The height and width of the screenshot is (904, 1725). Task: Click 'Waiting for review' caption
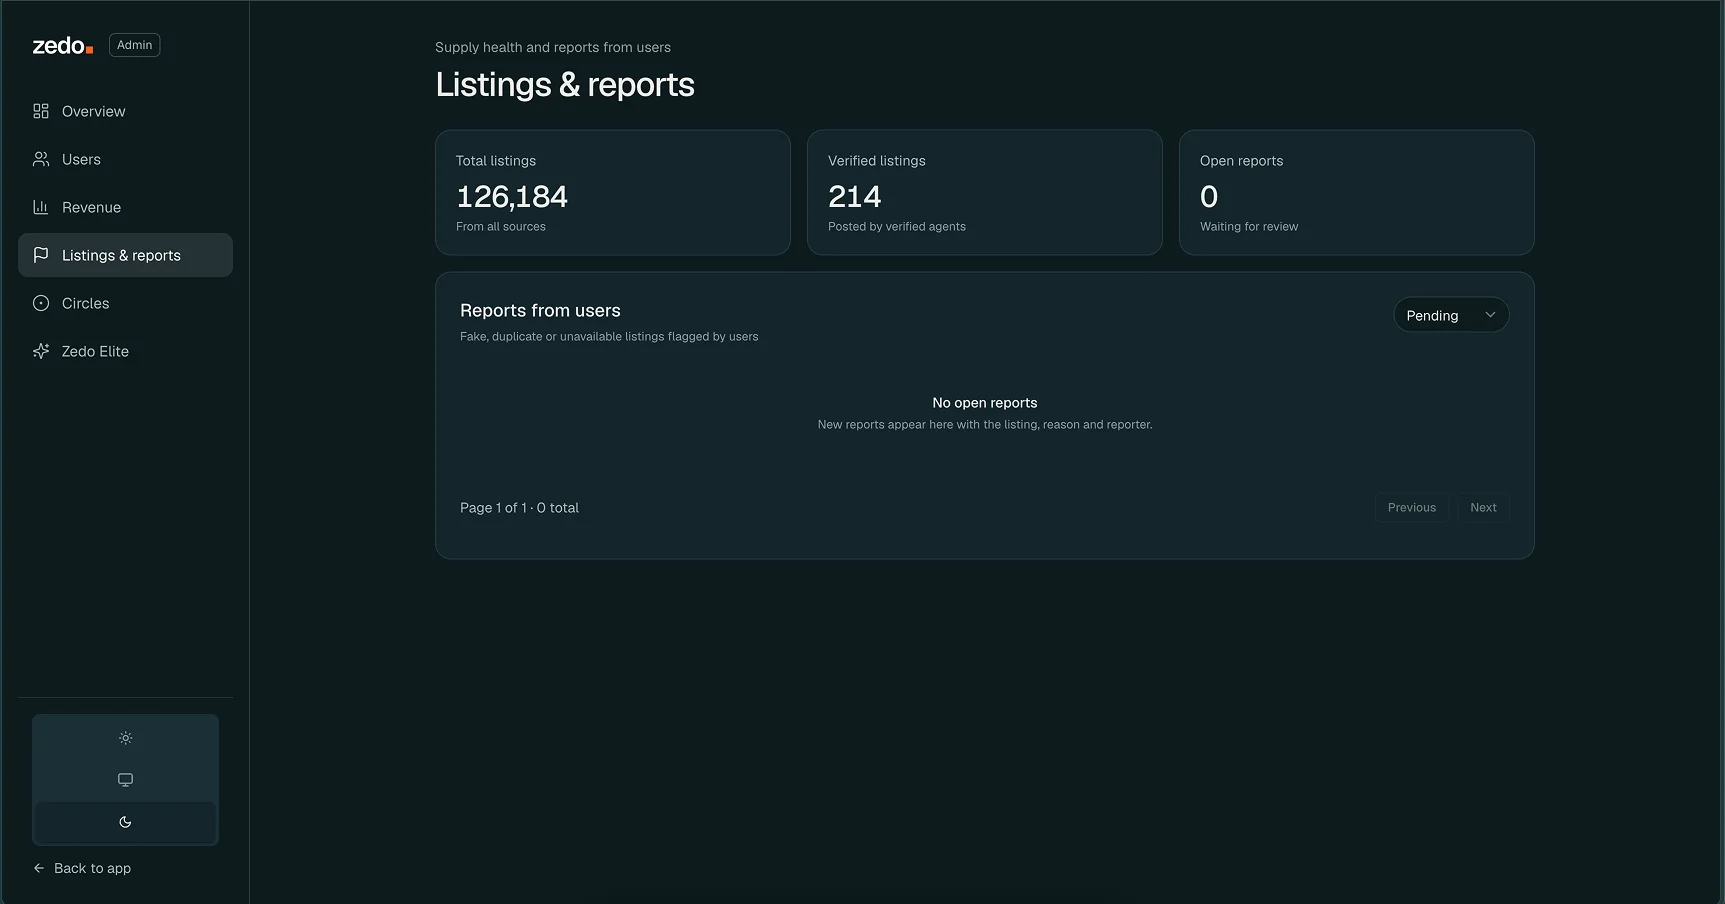coord(1249,227)
